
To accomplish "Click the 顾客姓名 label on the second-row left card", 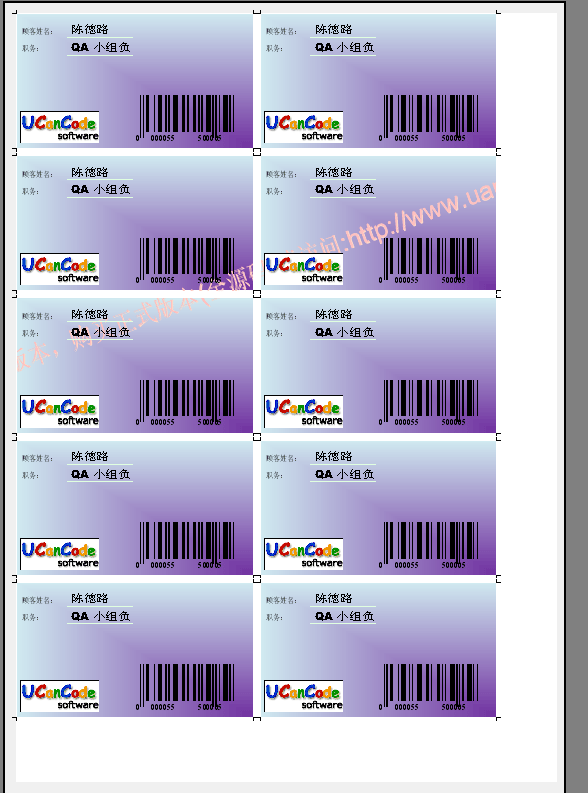I will tap(37, 174).
